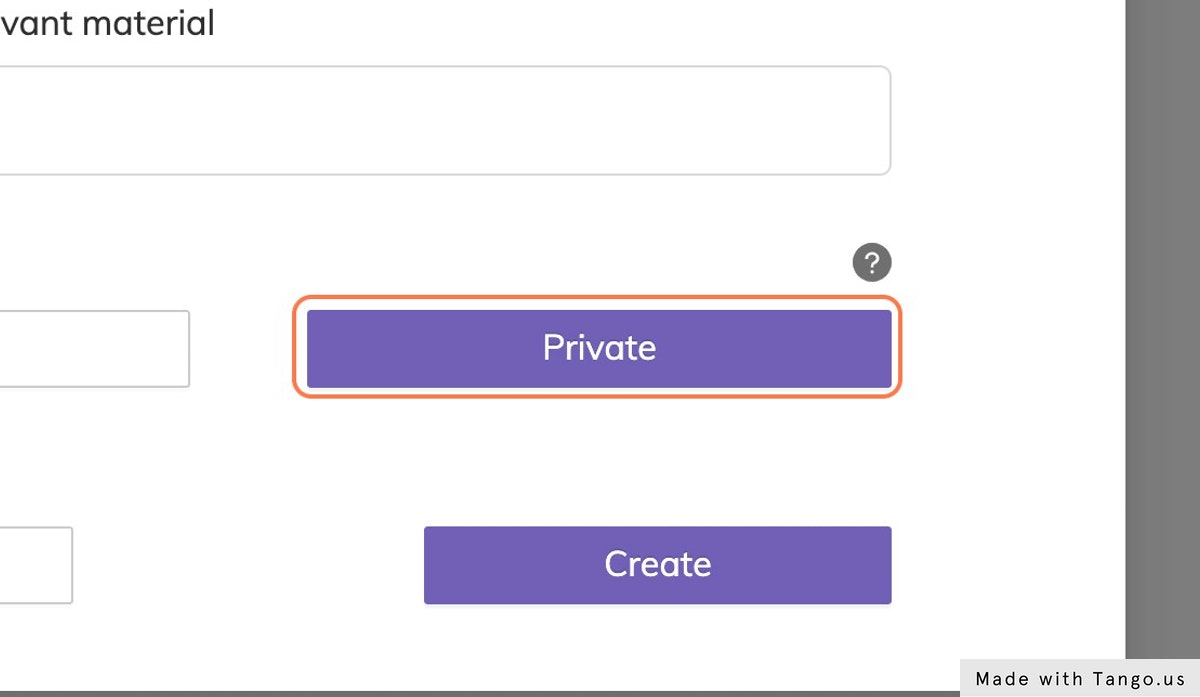Click inside the relevant material text area

click(x=445, y=119)
